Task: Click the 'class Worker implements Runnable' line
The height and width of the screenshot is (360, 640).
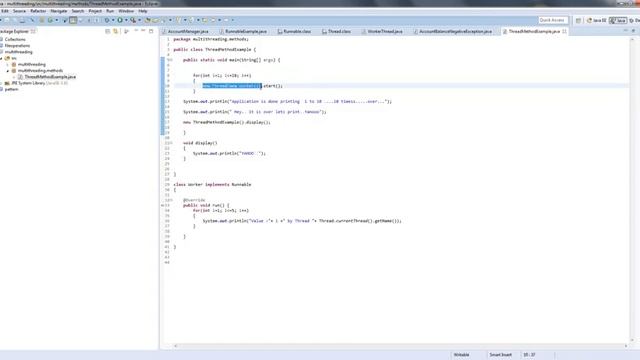Action: point(212,184)
